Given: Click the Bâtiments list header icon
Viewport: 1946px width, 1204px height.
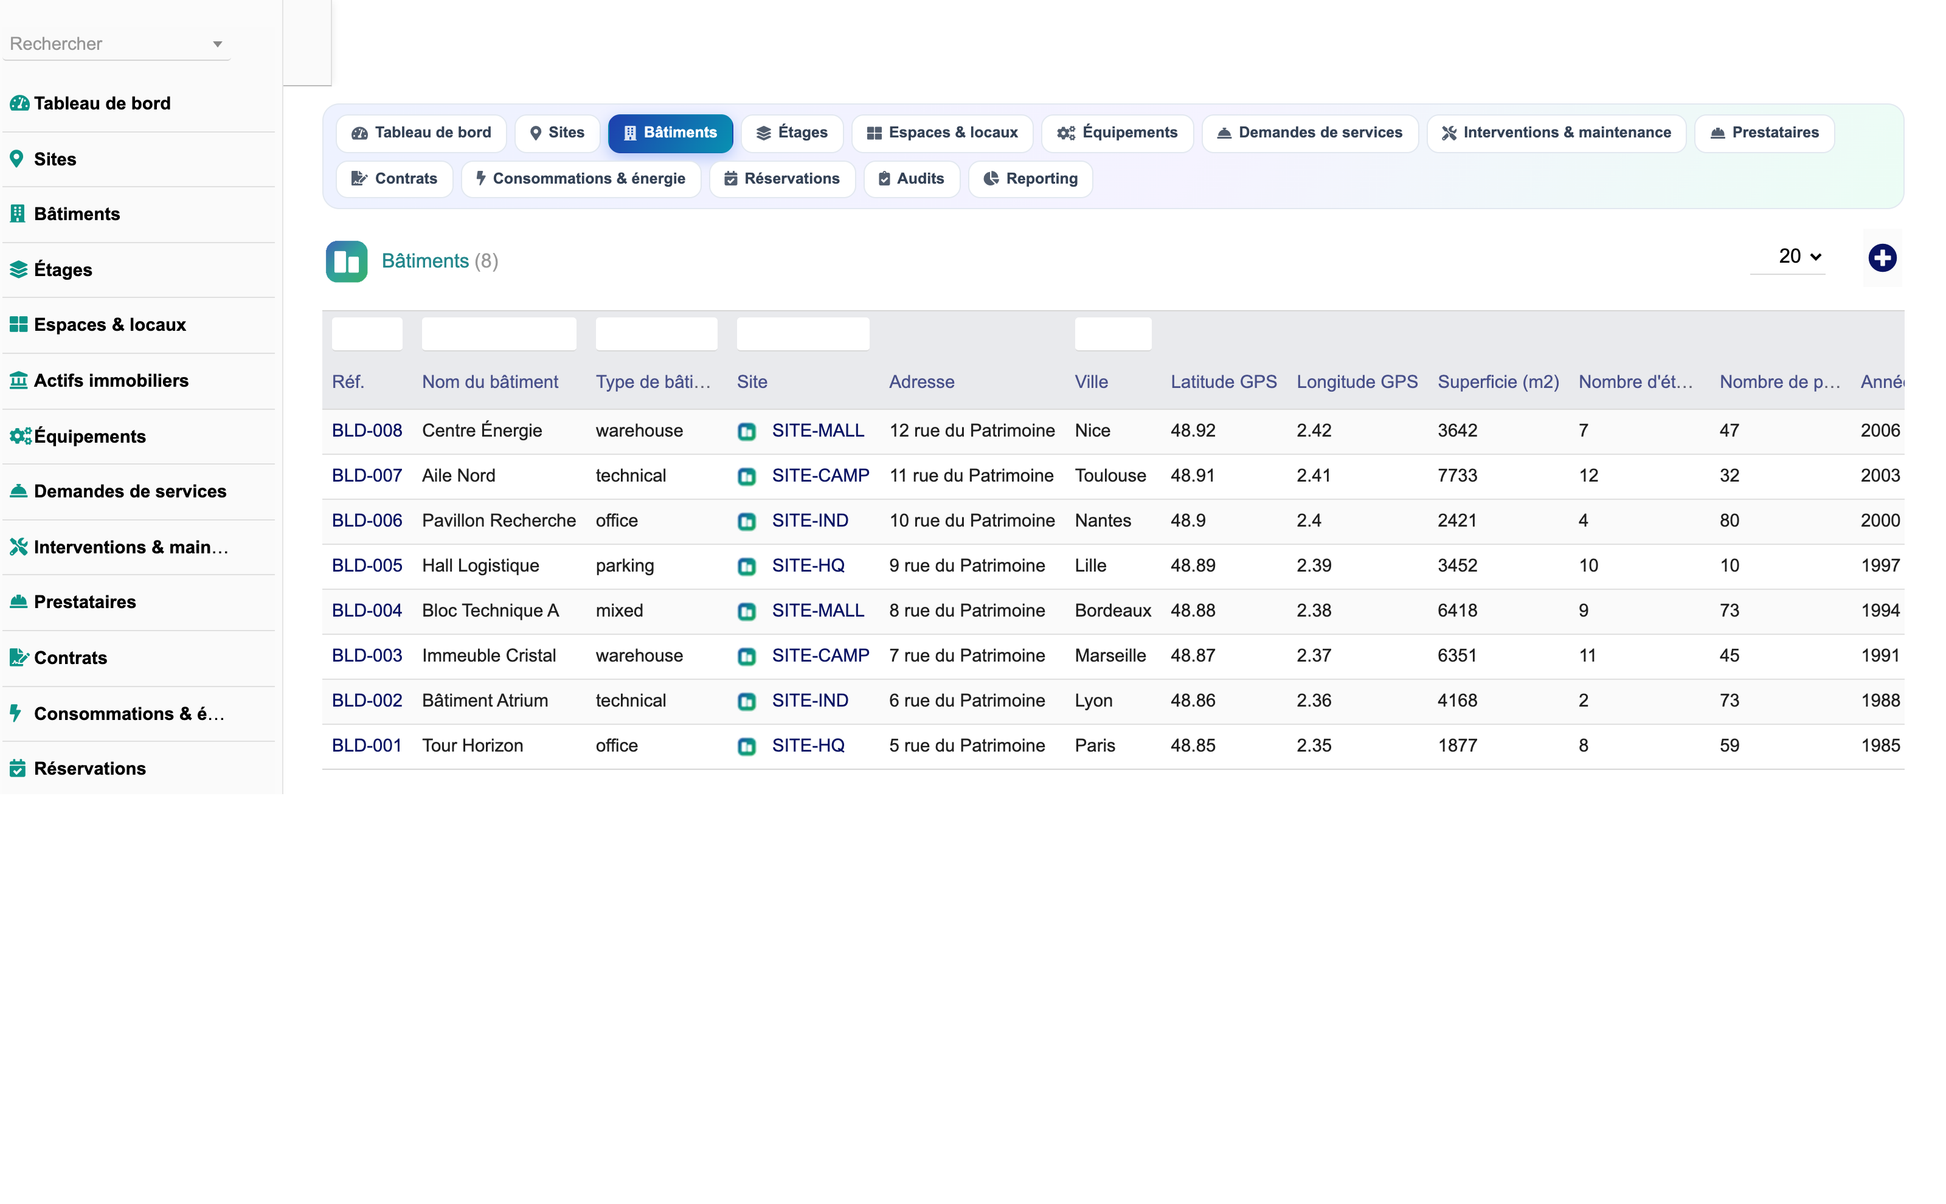Looking at the screenshot, I should coord(346,262).
